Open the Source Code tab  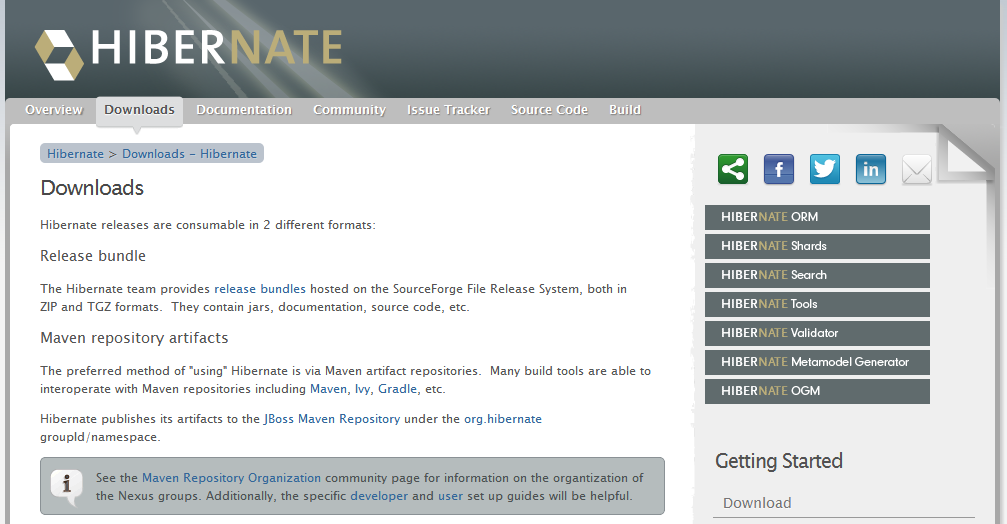(549, 110)
